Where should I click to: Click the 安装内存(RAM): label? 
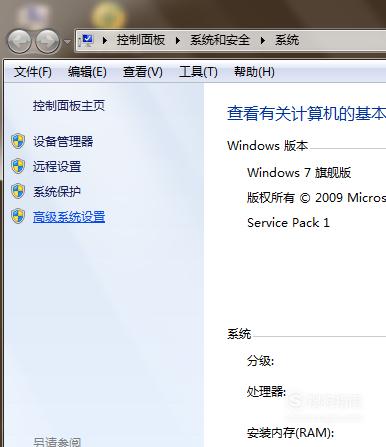click(290, 433)
